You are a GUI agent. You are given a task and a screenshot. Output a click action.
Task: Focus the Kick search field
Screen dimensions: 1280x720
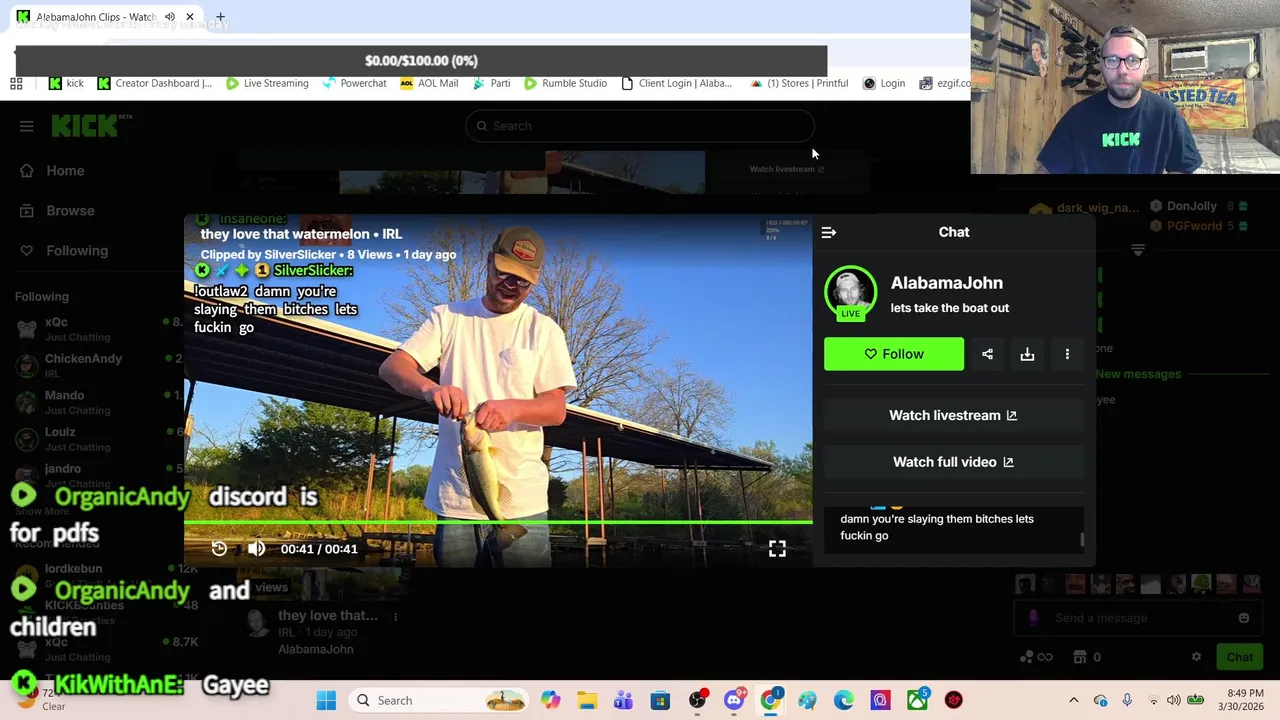tap(640, 126)
